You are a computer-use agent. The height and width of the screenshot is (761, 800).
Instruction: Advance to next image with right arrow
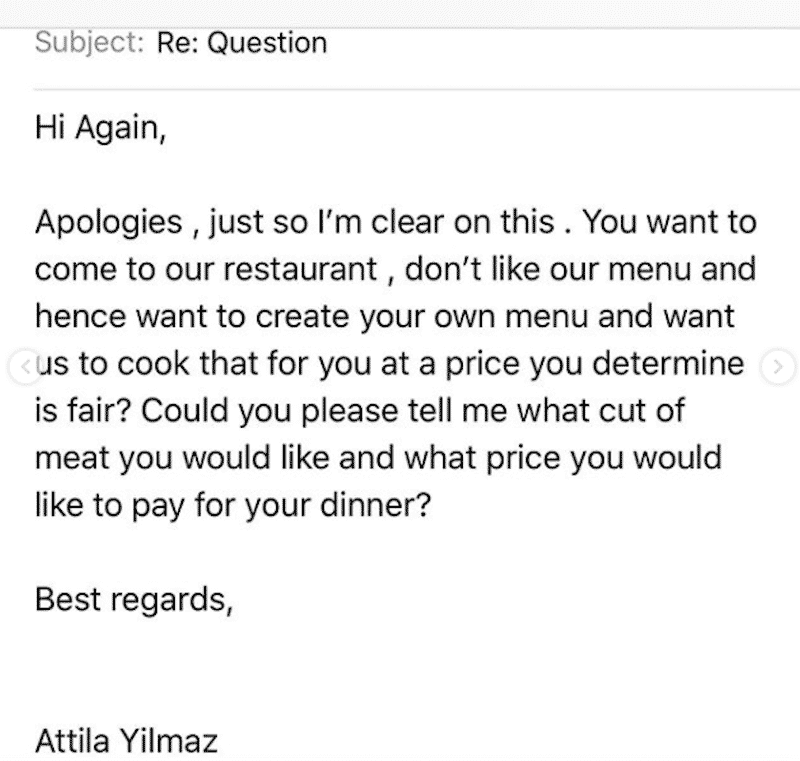778,366
